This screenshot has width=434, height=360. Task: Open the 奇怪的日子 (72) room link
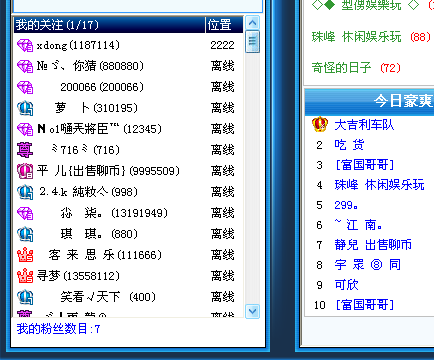(x=356, y=68)
